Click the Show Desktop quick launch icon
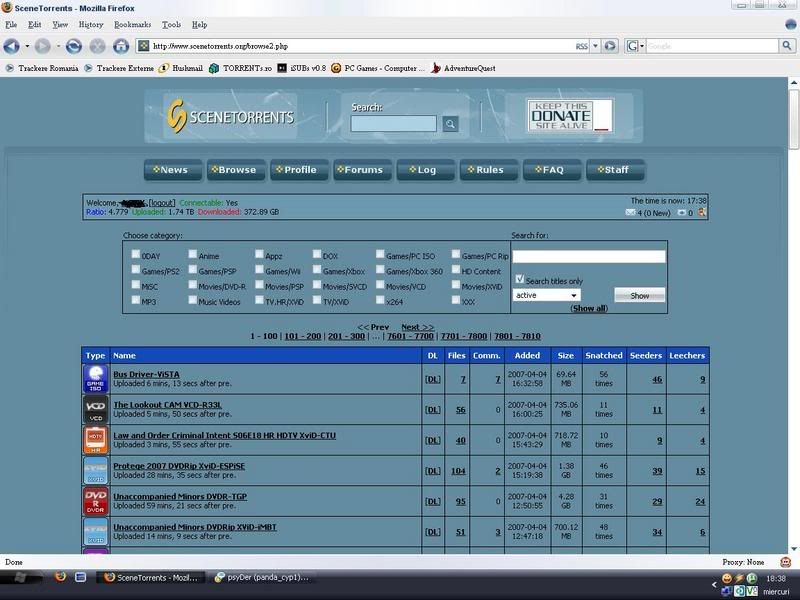 point(80,577)
